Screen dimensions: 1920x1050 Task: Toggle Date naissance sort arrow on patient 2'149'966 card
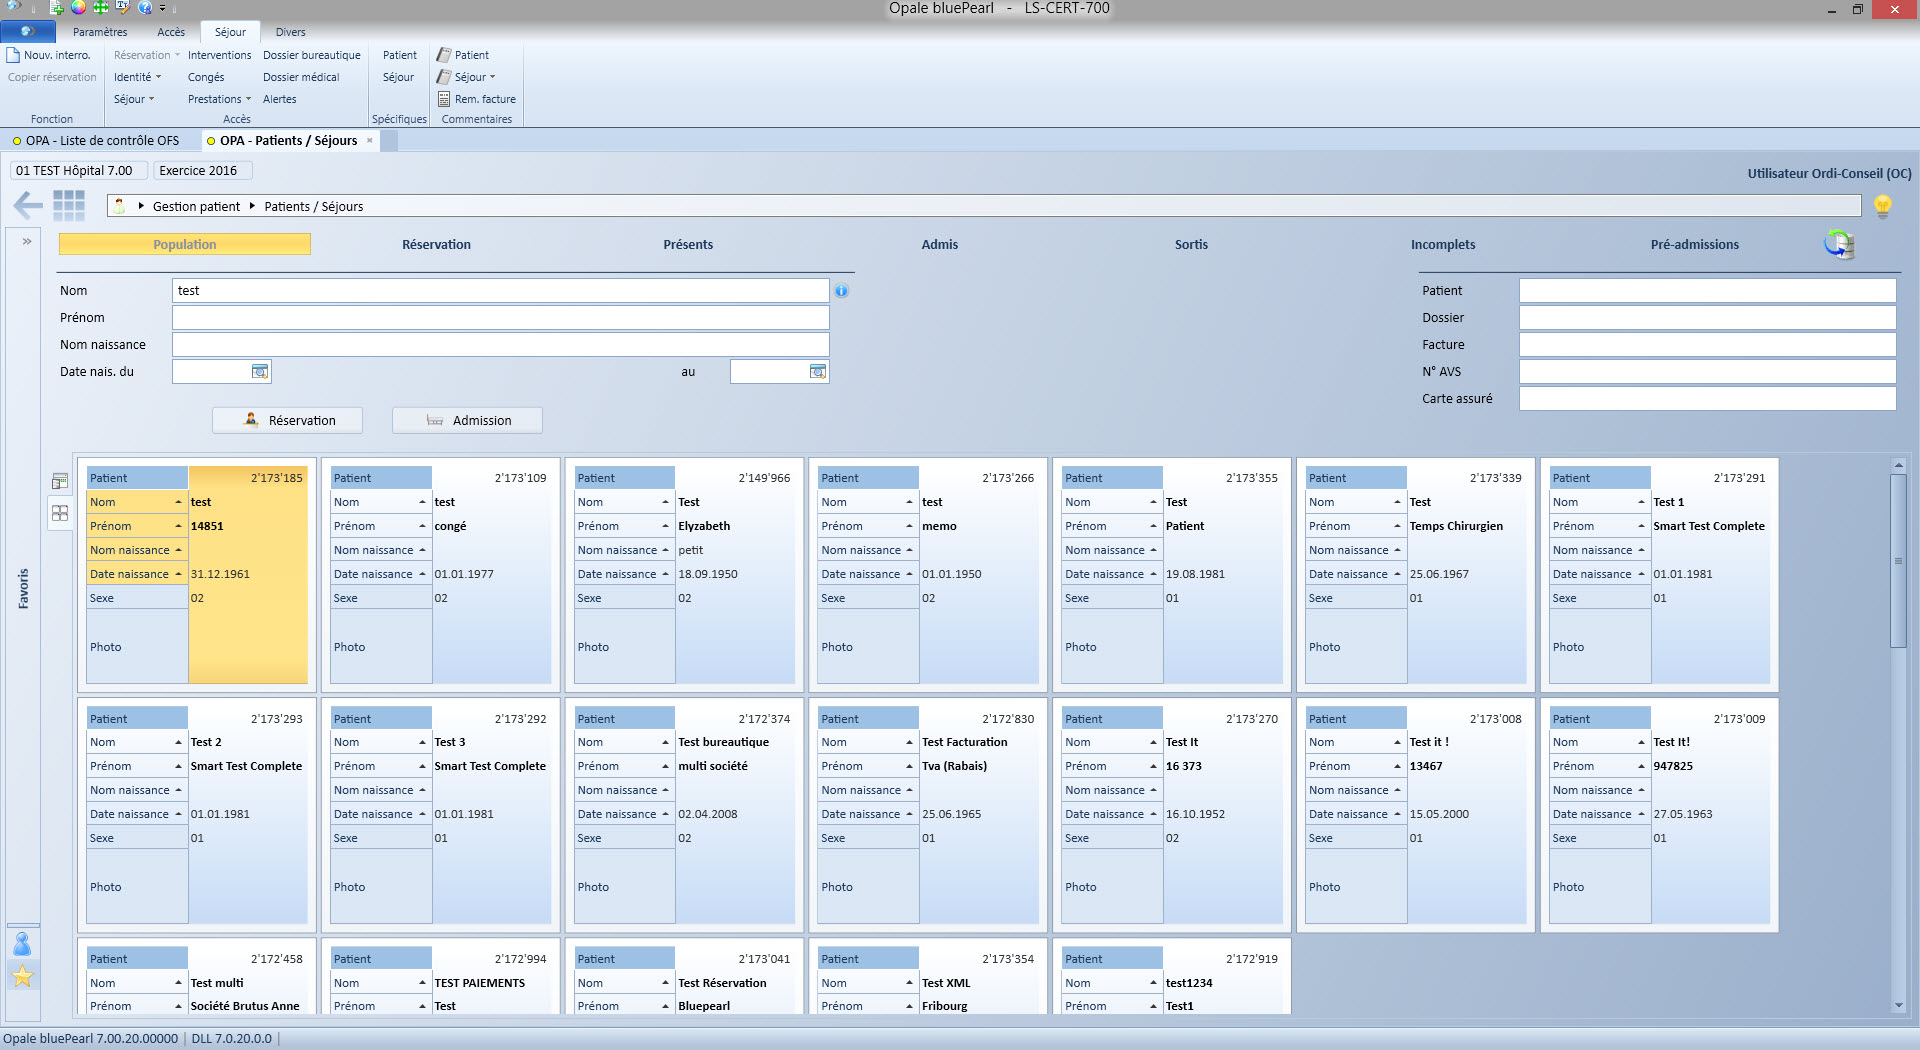coord(665,574)
